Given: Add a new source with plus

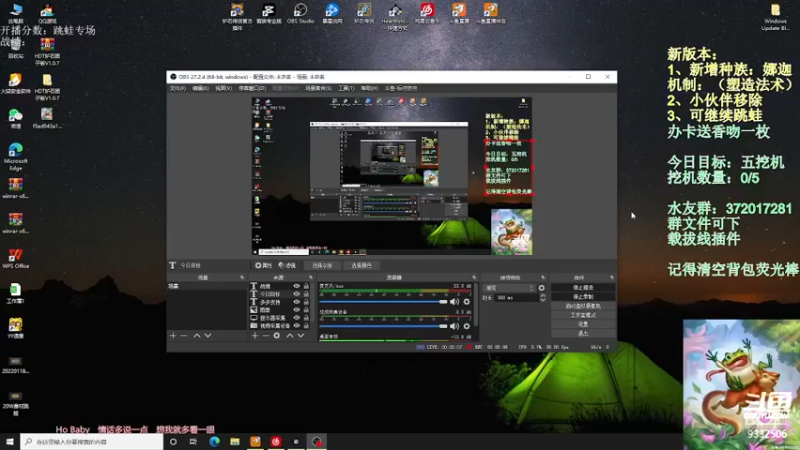Looking at the screenshot, I should point(255,336).
